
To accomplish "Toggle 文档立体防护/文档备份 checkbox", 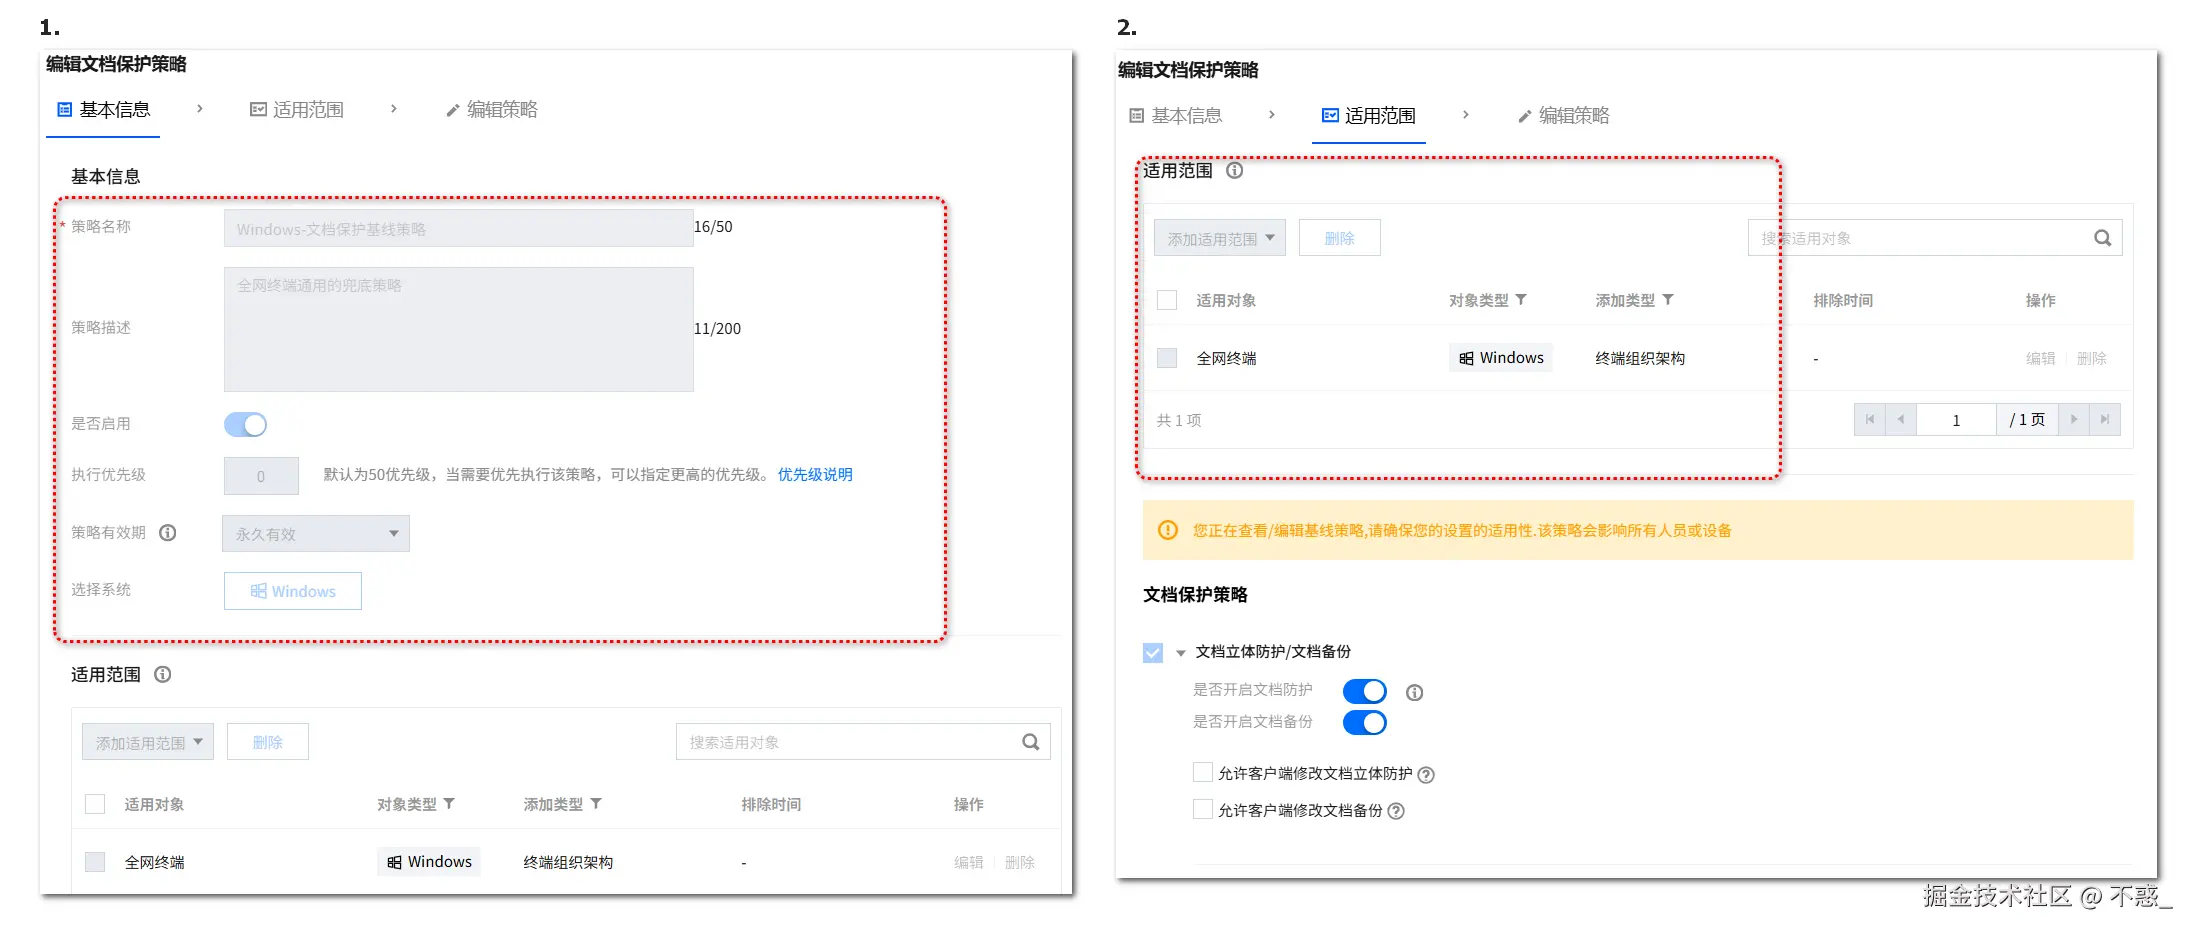I will point(1153,653).
